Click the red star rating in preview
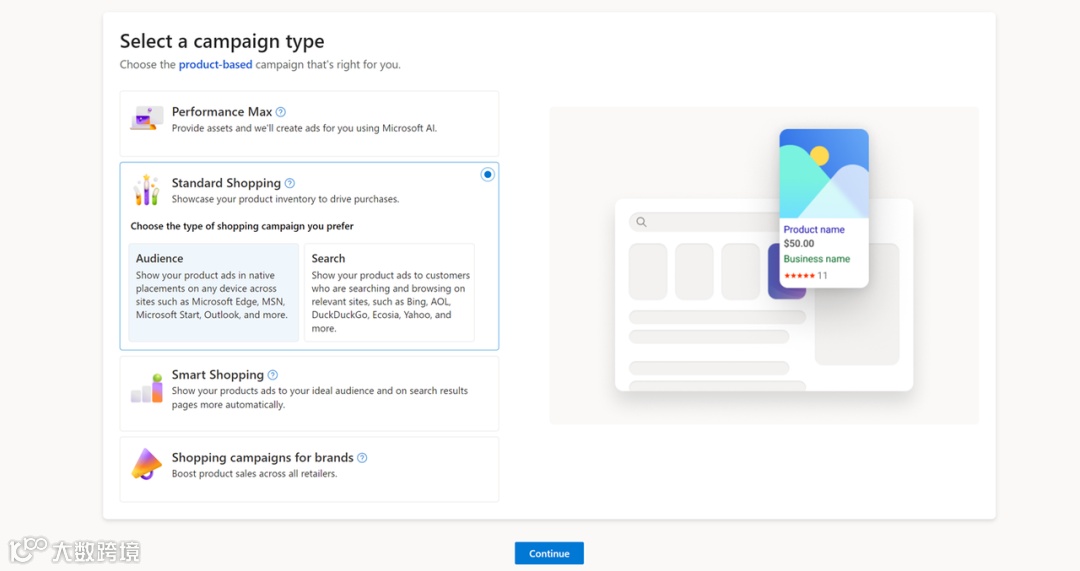This screenshot has width=1080, height=571. click(x=799, y=276)
